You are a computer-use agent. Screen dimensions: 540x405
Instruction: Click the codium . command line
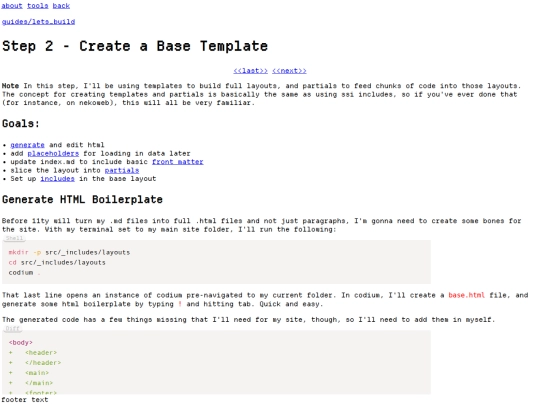coord(25,272)
